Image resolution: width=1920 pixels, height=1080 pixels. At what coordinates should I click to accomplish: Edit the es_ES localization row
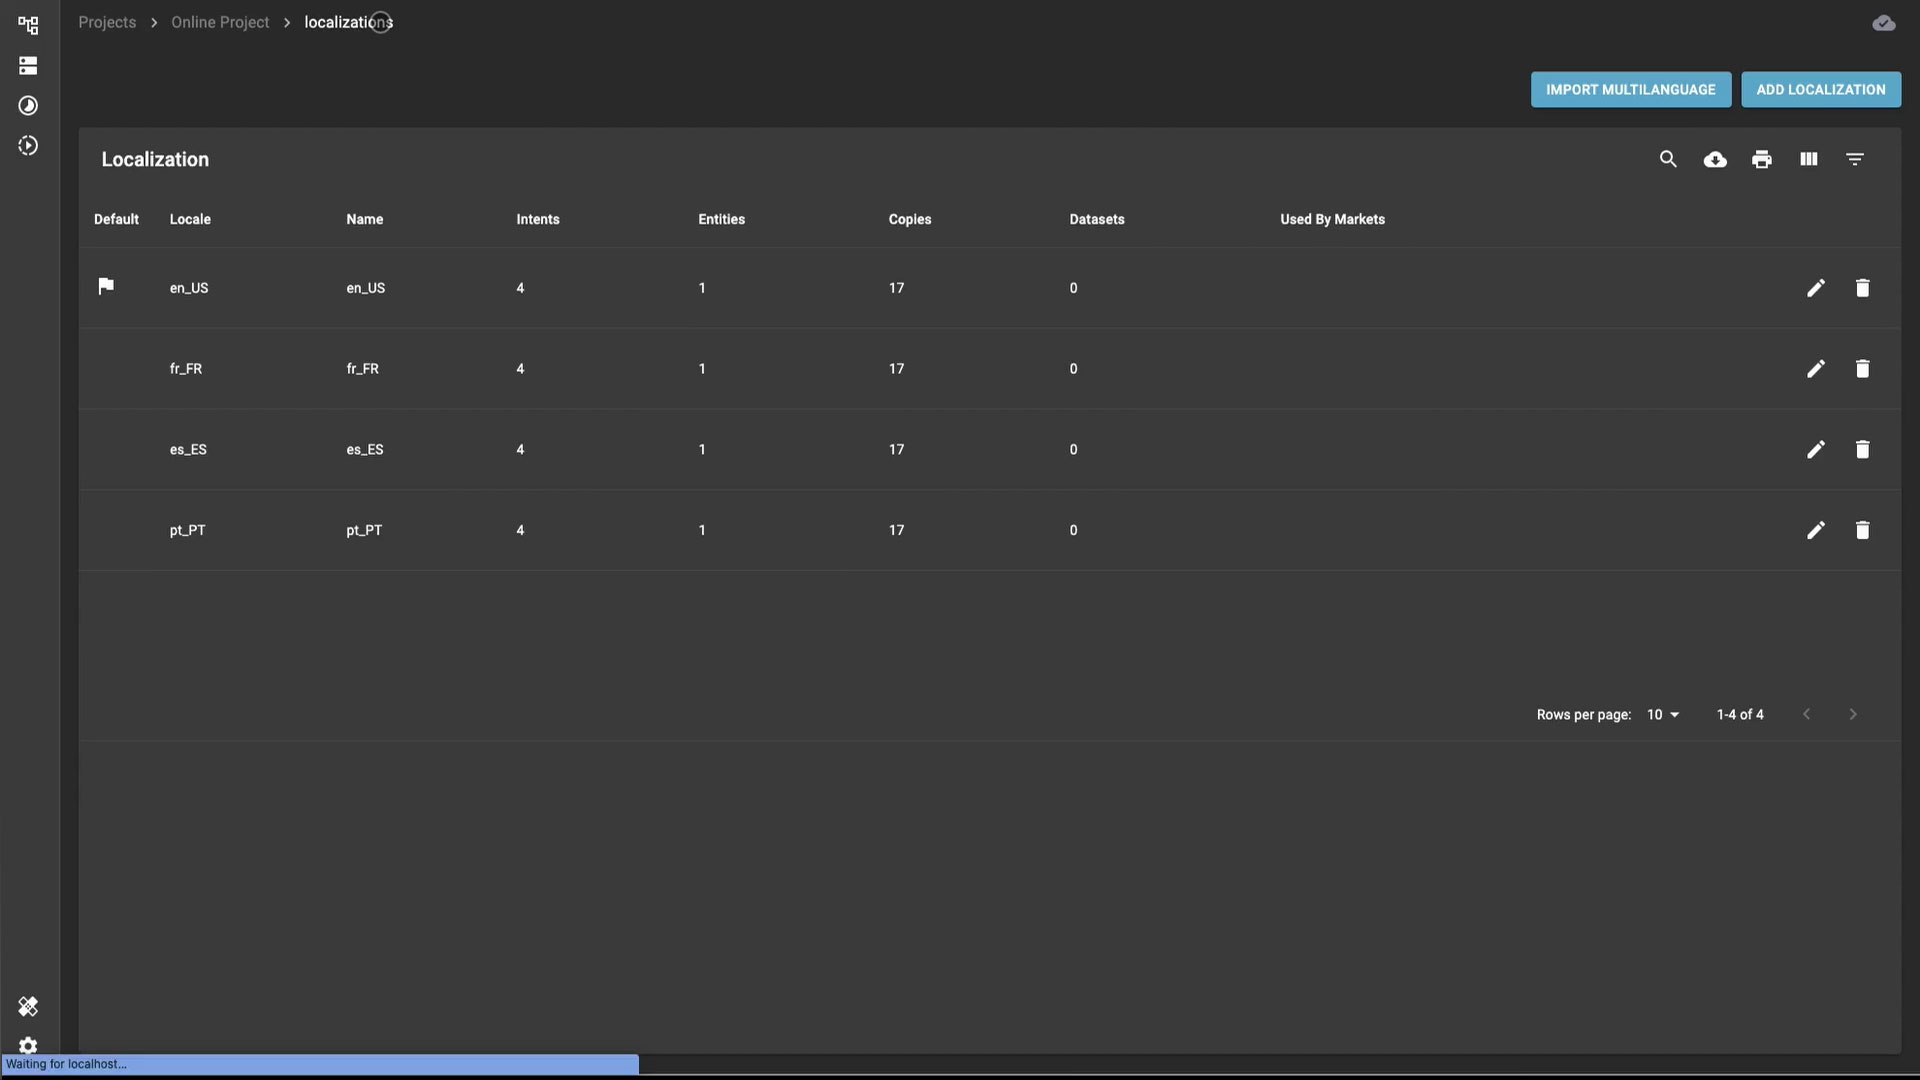pyautogui.click(x=1816, y=450)
